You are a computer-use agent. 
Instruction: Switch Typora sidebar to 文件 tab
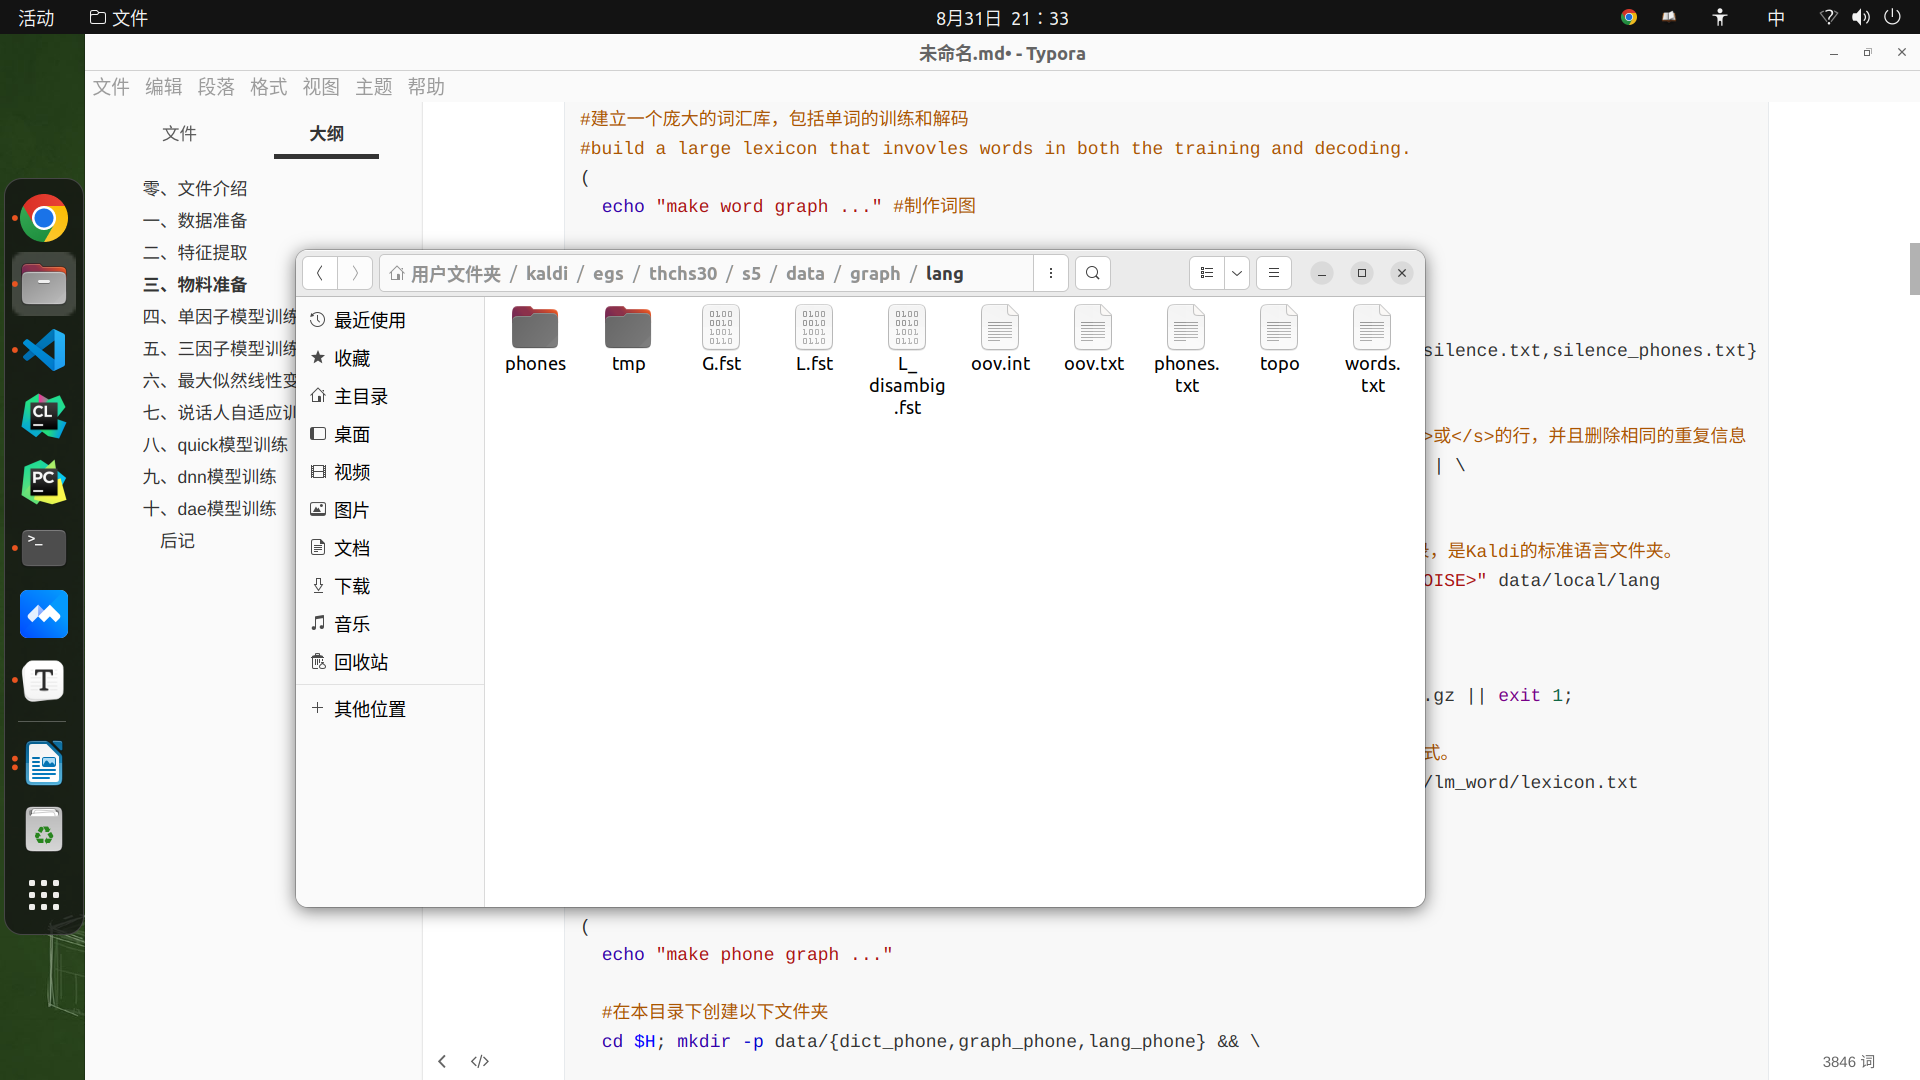[179, 134]
